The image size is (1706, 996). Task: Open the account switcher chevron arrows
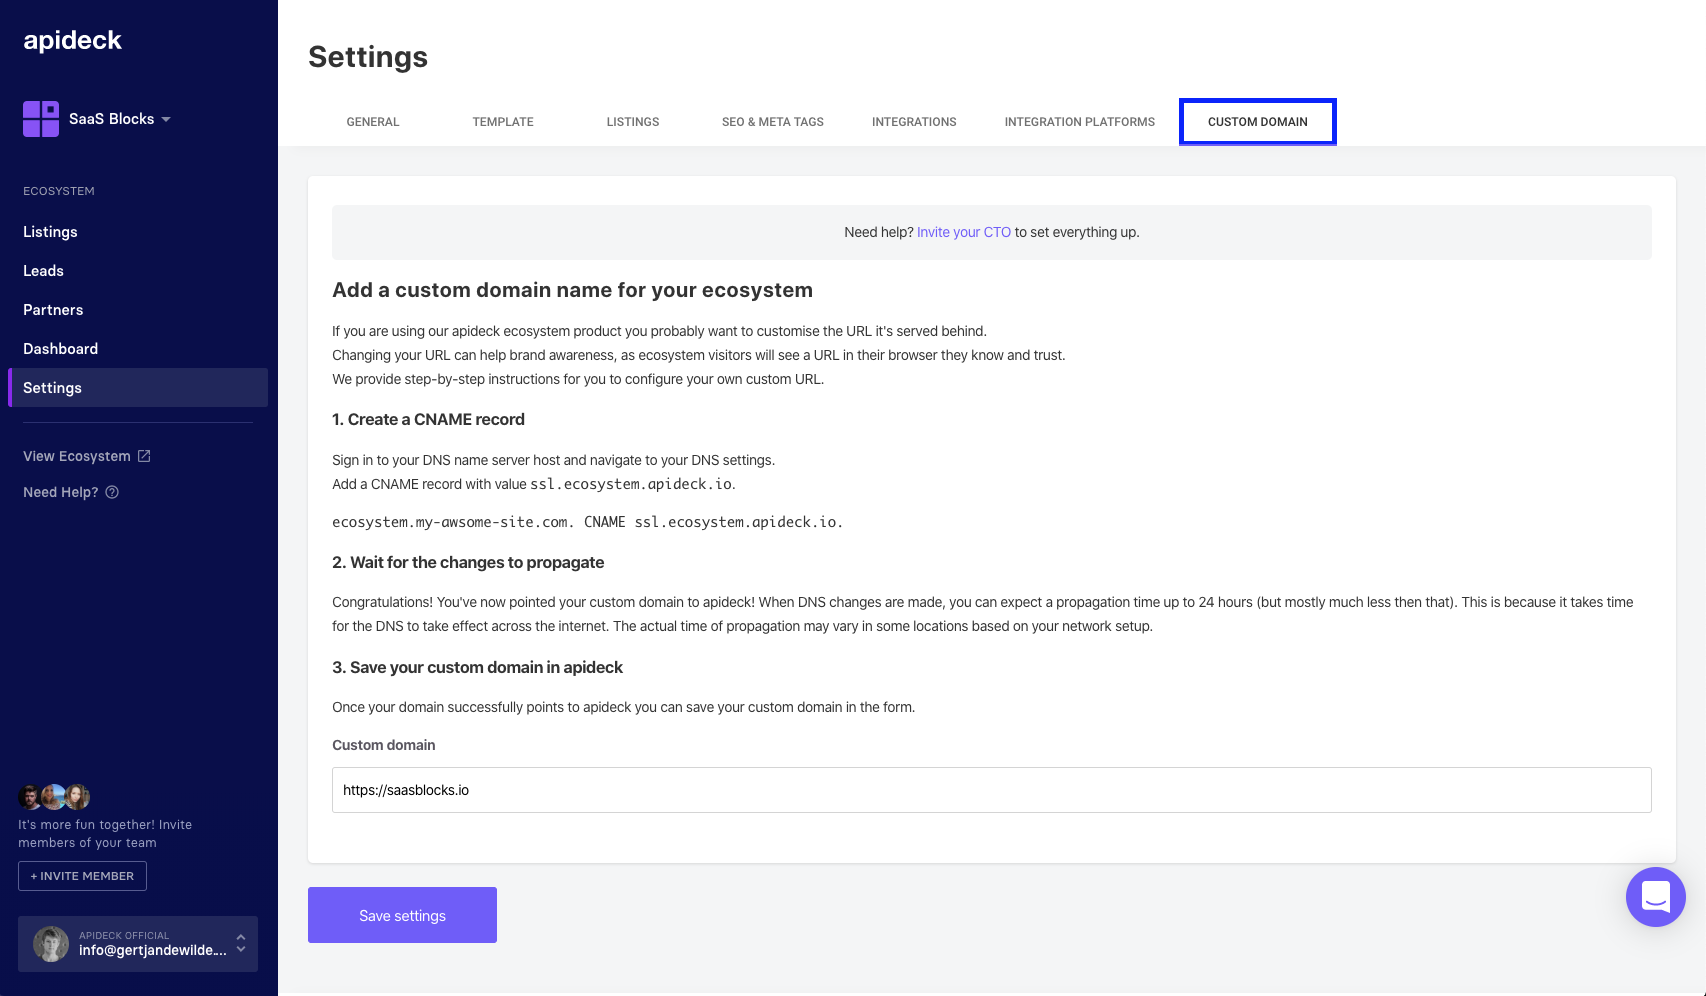(241, 943)
